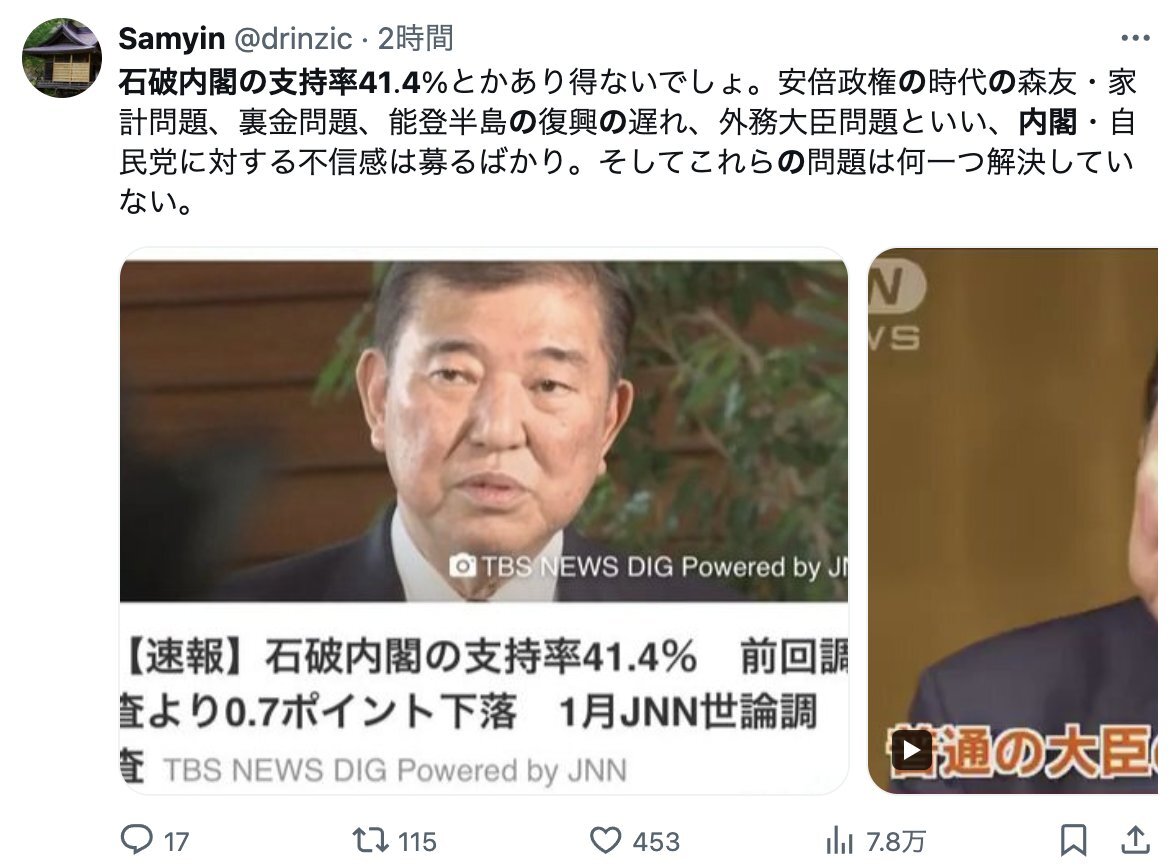Open view analytics bar chart icon
This screenshot has width=1176, height=866.
tap(839, 841)
